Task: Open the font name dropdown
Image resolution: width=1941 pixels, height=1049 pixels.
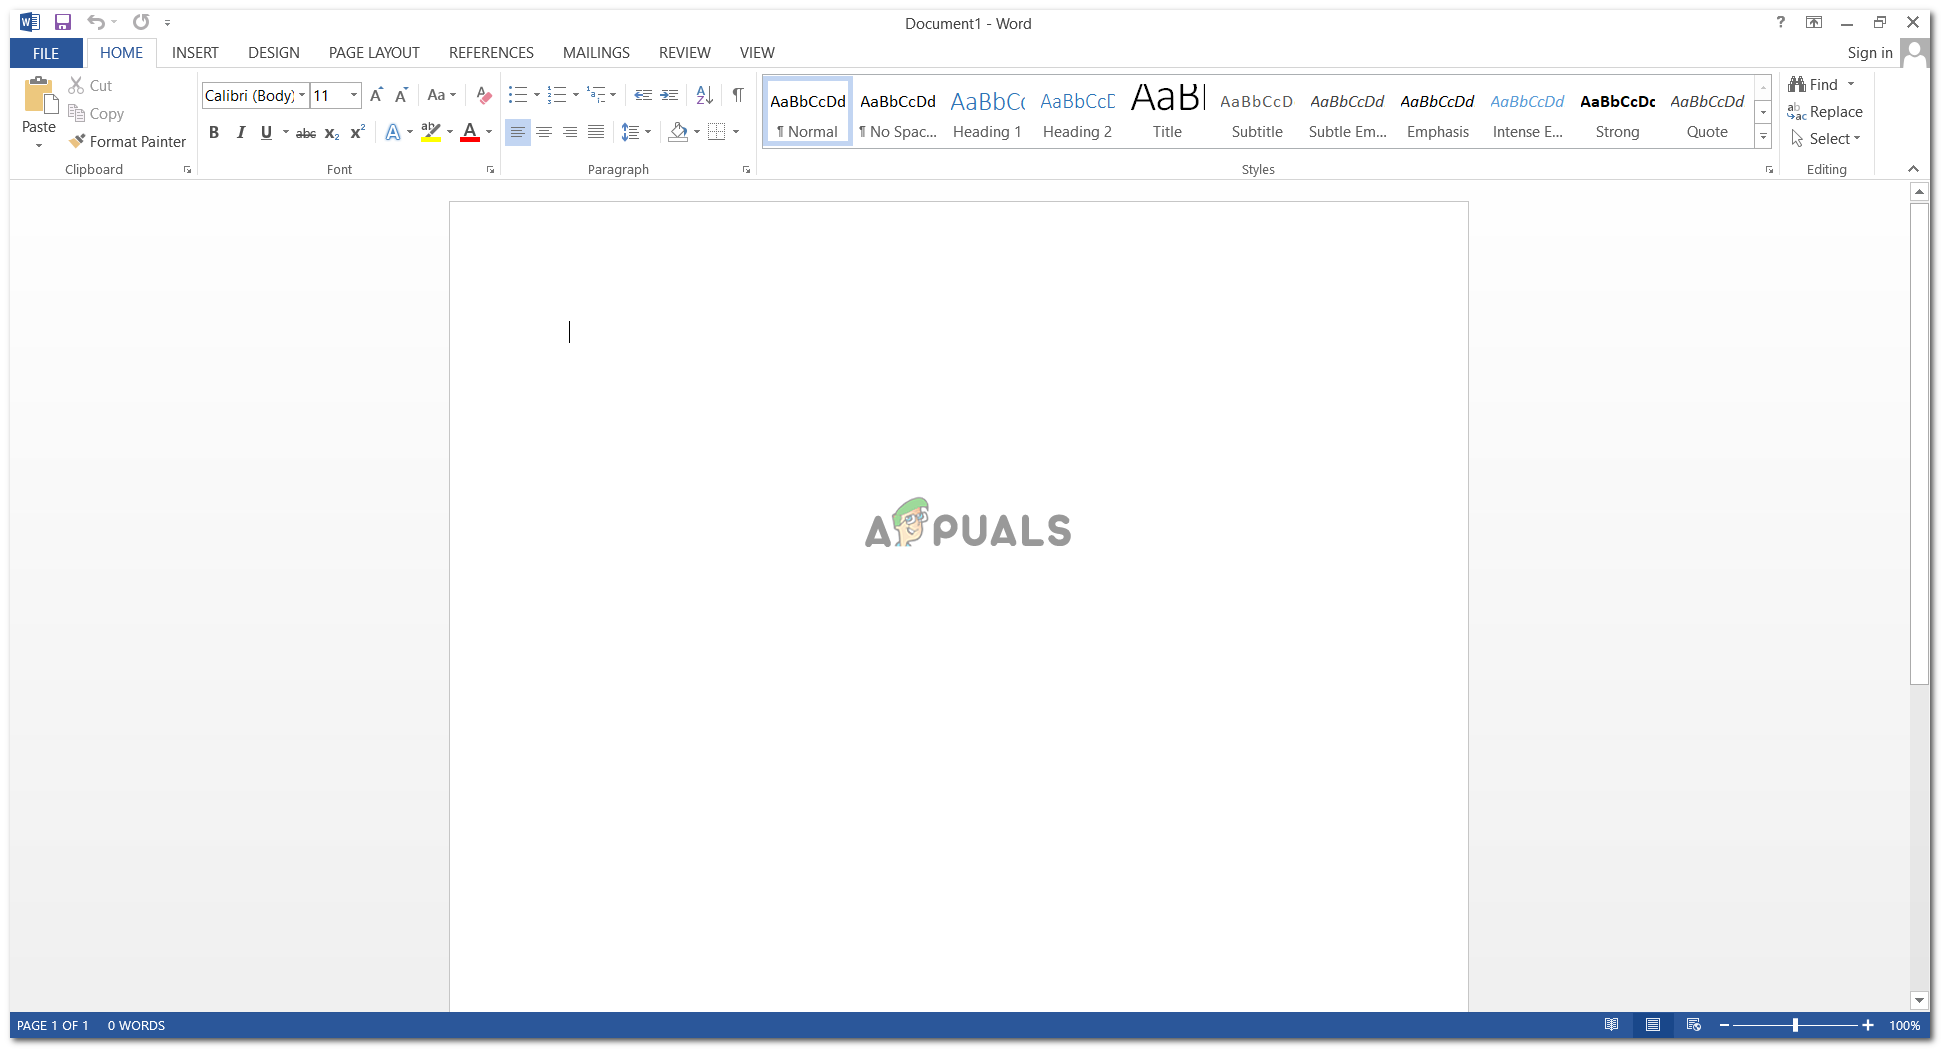Action: [302, 96]
